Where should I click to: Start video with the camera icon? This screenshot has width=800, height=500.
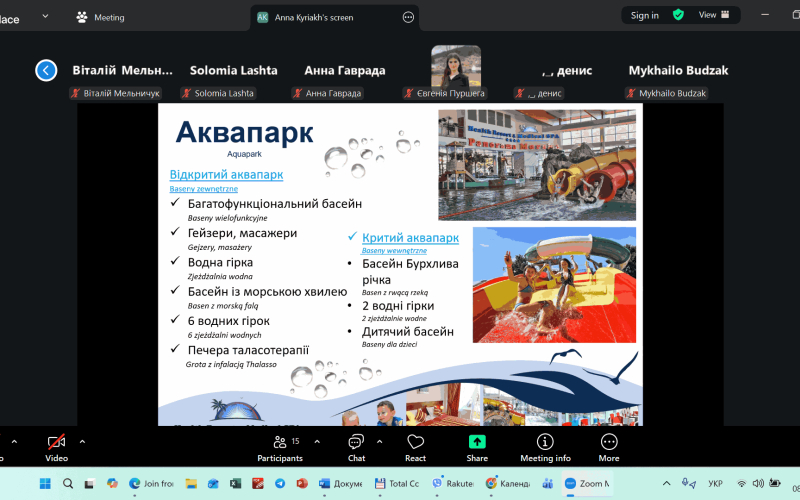pos(57,442)
